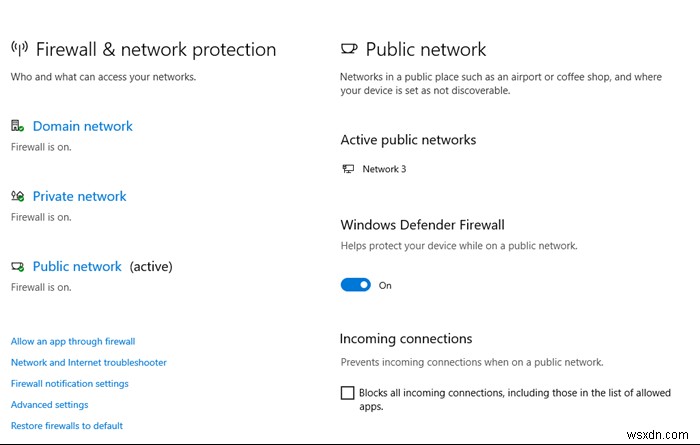This screenshot has width=700, height=445.
Task: Open the Domain network settings link
Action: click(82, 126)
